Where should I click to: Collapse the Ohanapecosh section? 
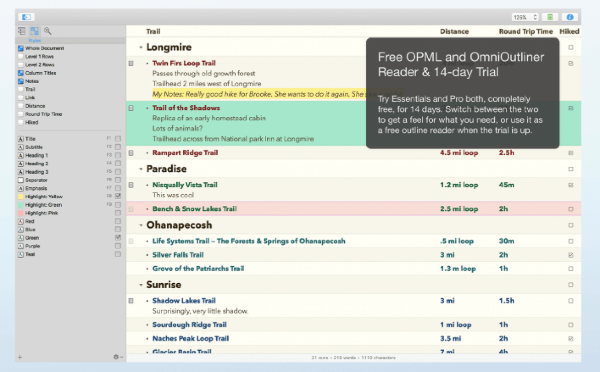141,225
